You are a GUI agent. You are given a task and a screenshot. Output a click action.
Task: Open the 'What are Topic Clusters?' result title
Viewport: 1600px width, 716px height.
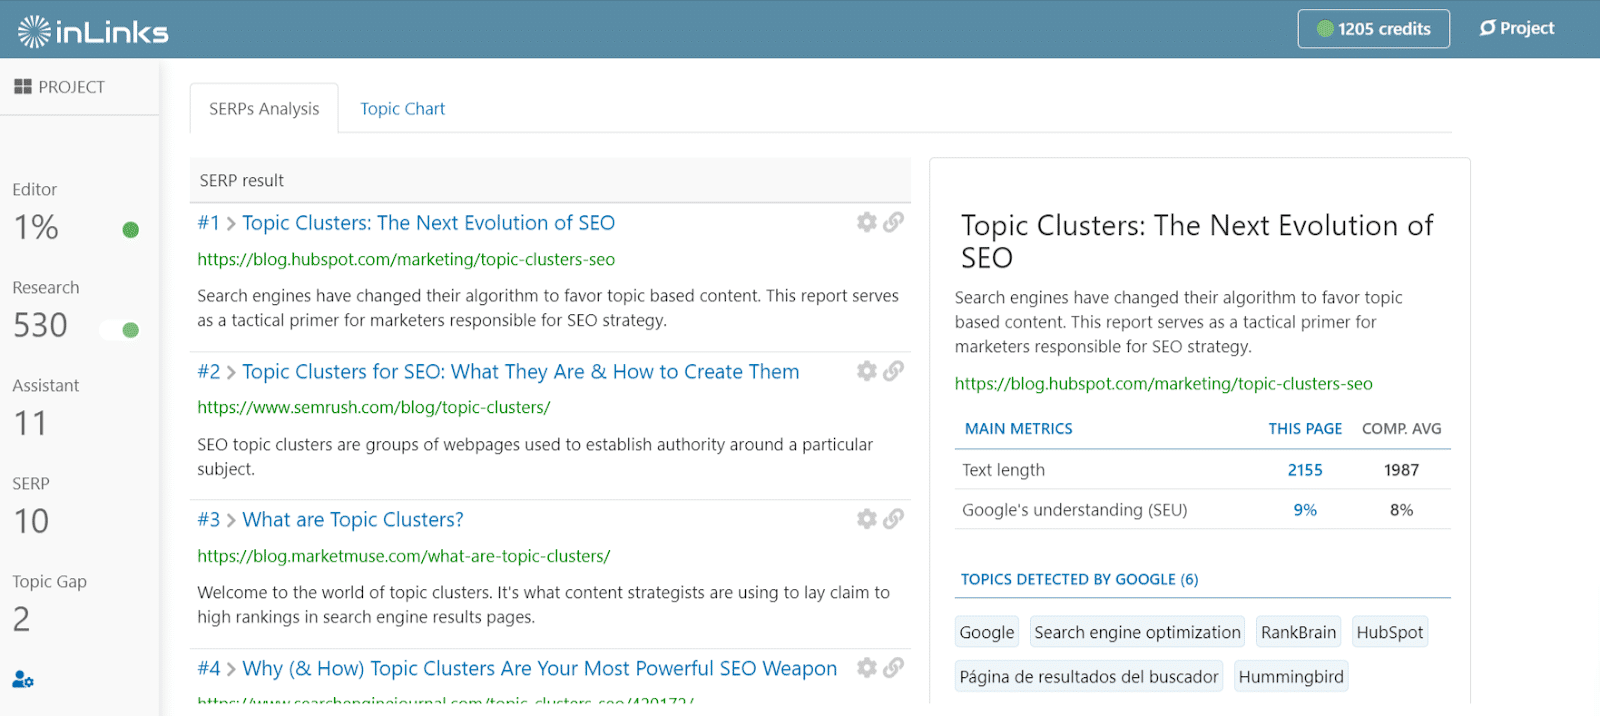pyautogui.click(x=353, y=520)
